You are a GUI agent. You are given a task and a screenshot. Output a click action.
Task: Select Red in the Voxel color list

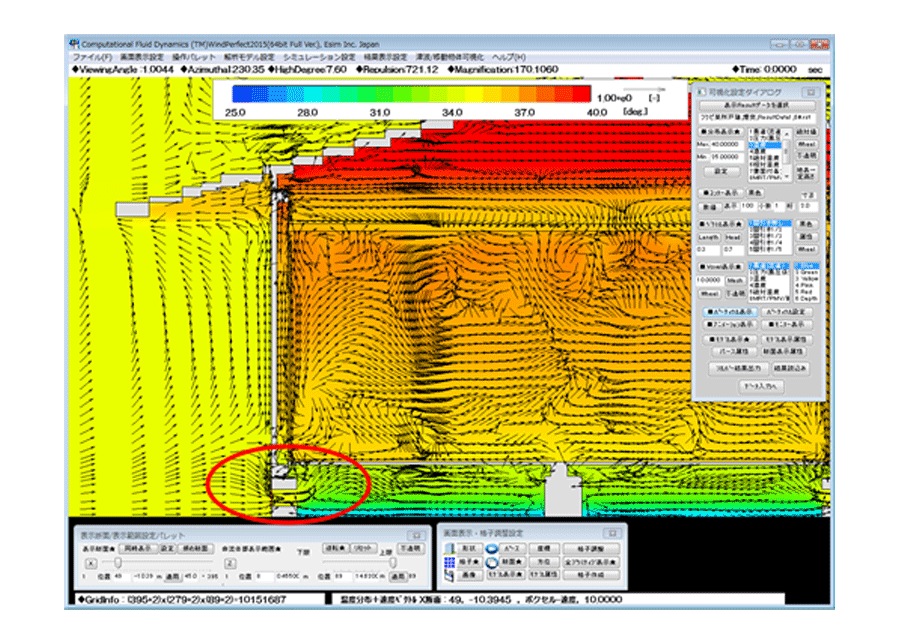click(807, 292)
